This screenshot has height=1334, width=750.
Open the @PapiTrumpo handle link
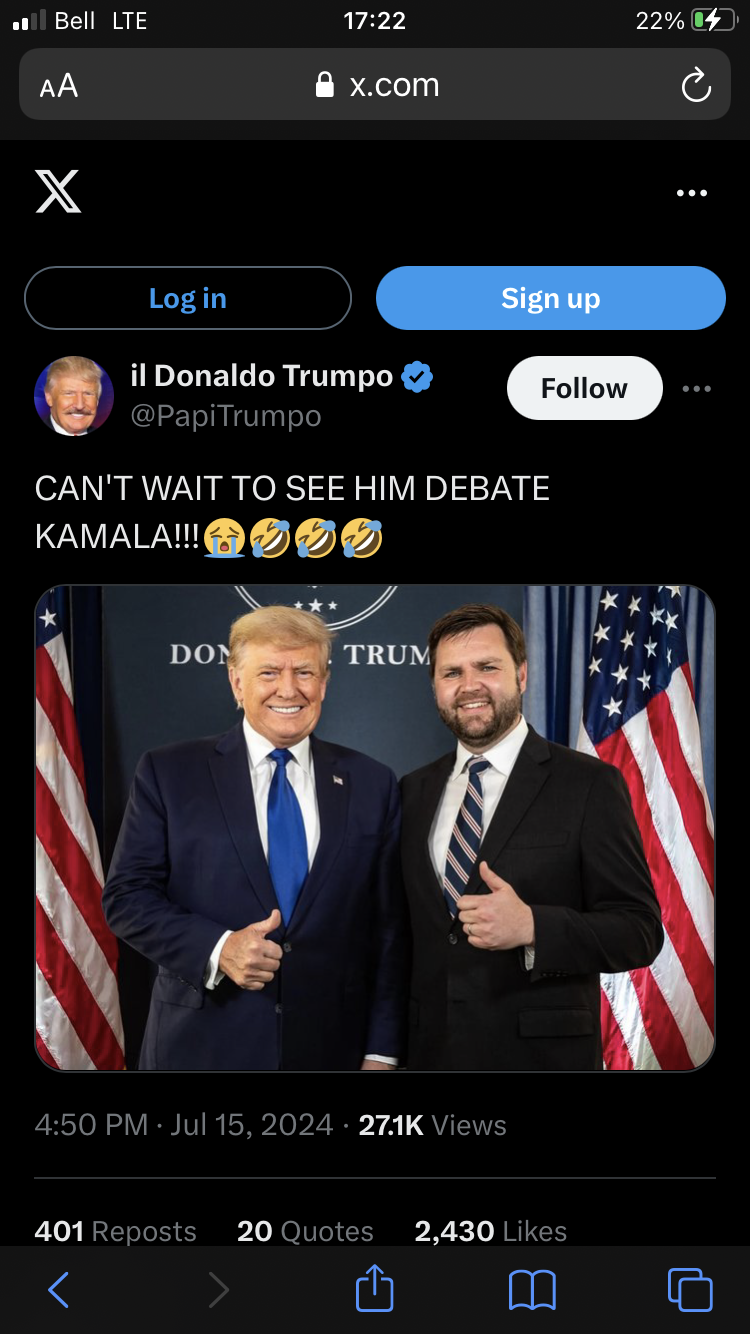tap(226, 416)
